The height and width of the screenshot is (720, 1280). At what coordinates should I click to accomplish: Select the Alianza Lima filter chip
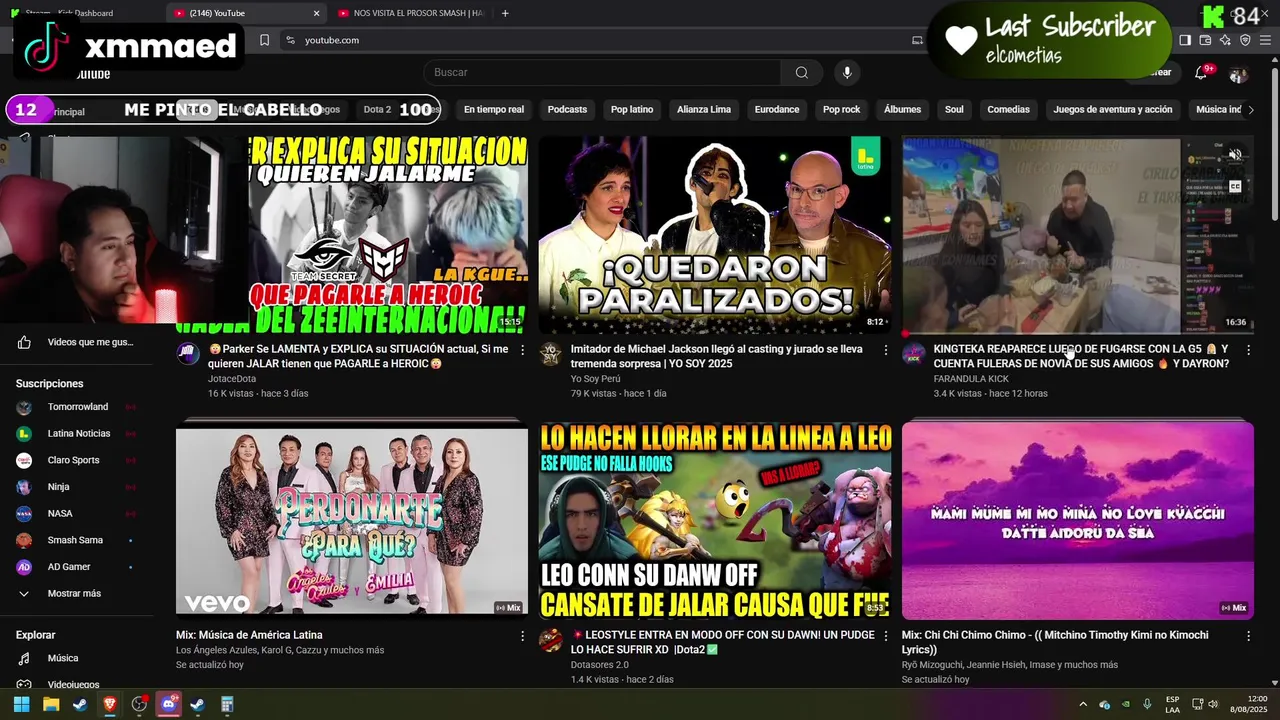[704, 109]
